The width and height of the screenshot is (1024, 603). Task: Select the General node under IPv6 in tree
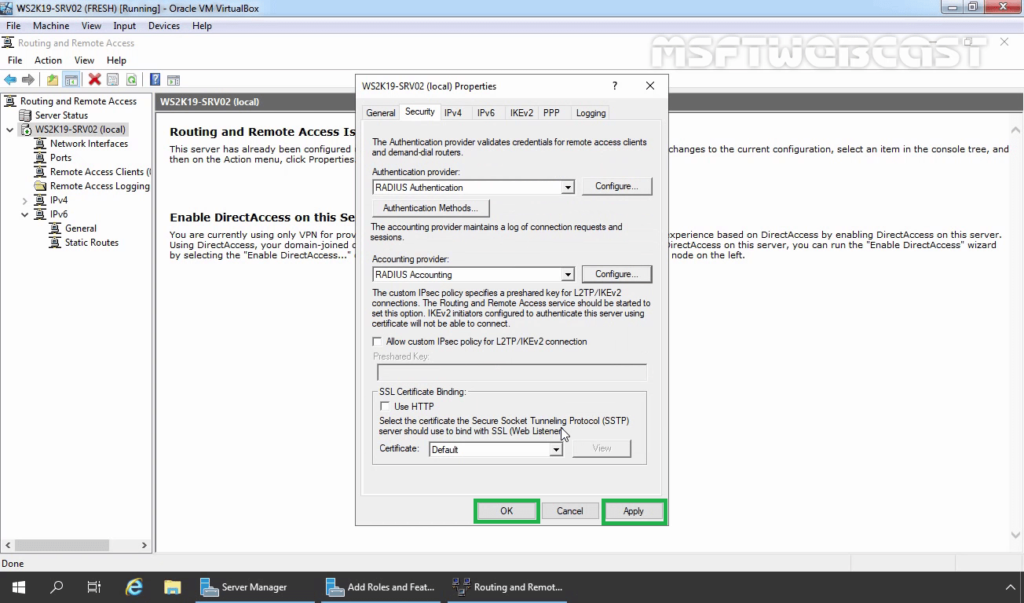point(80,229)
